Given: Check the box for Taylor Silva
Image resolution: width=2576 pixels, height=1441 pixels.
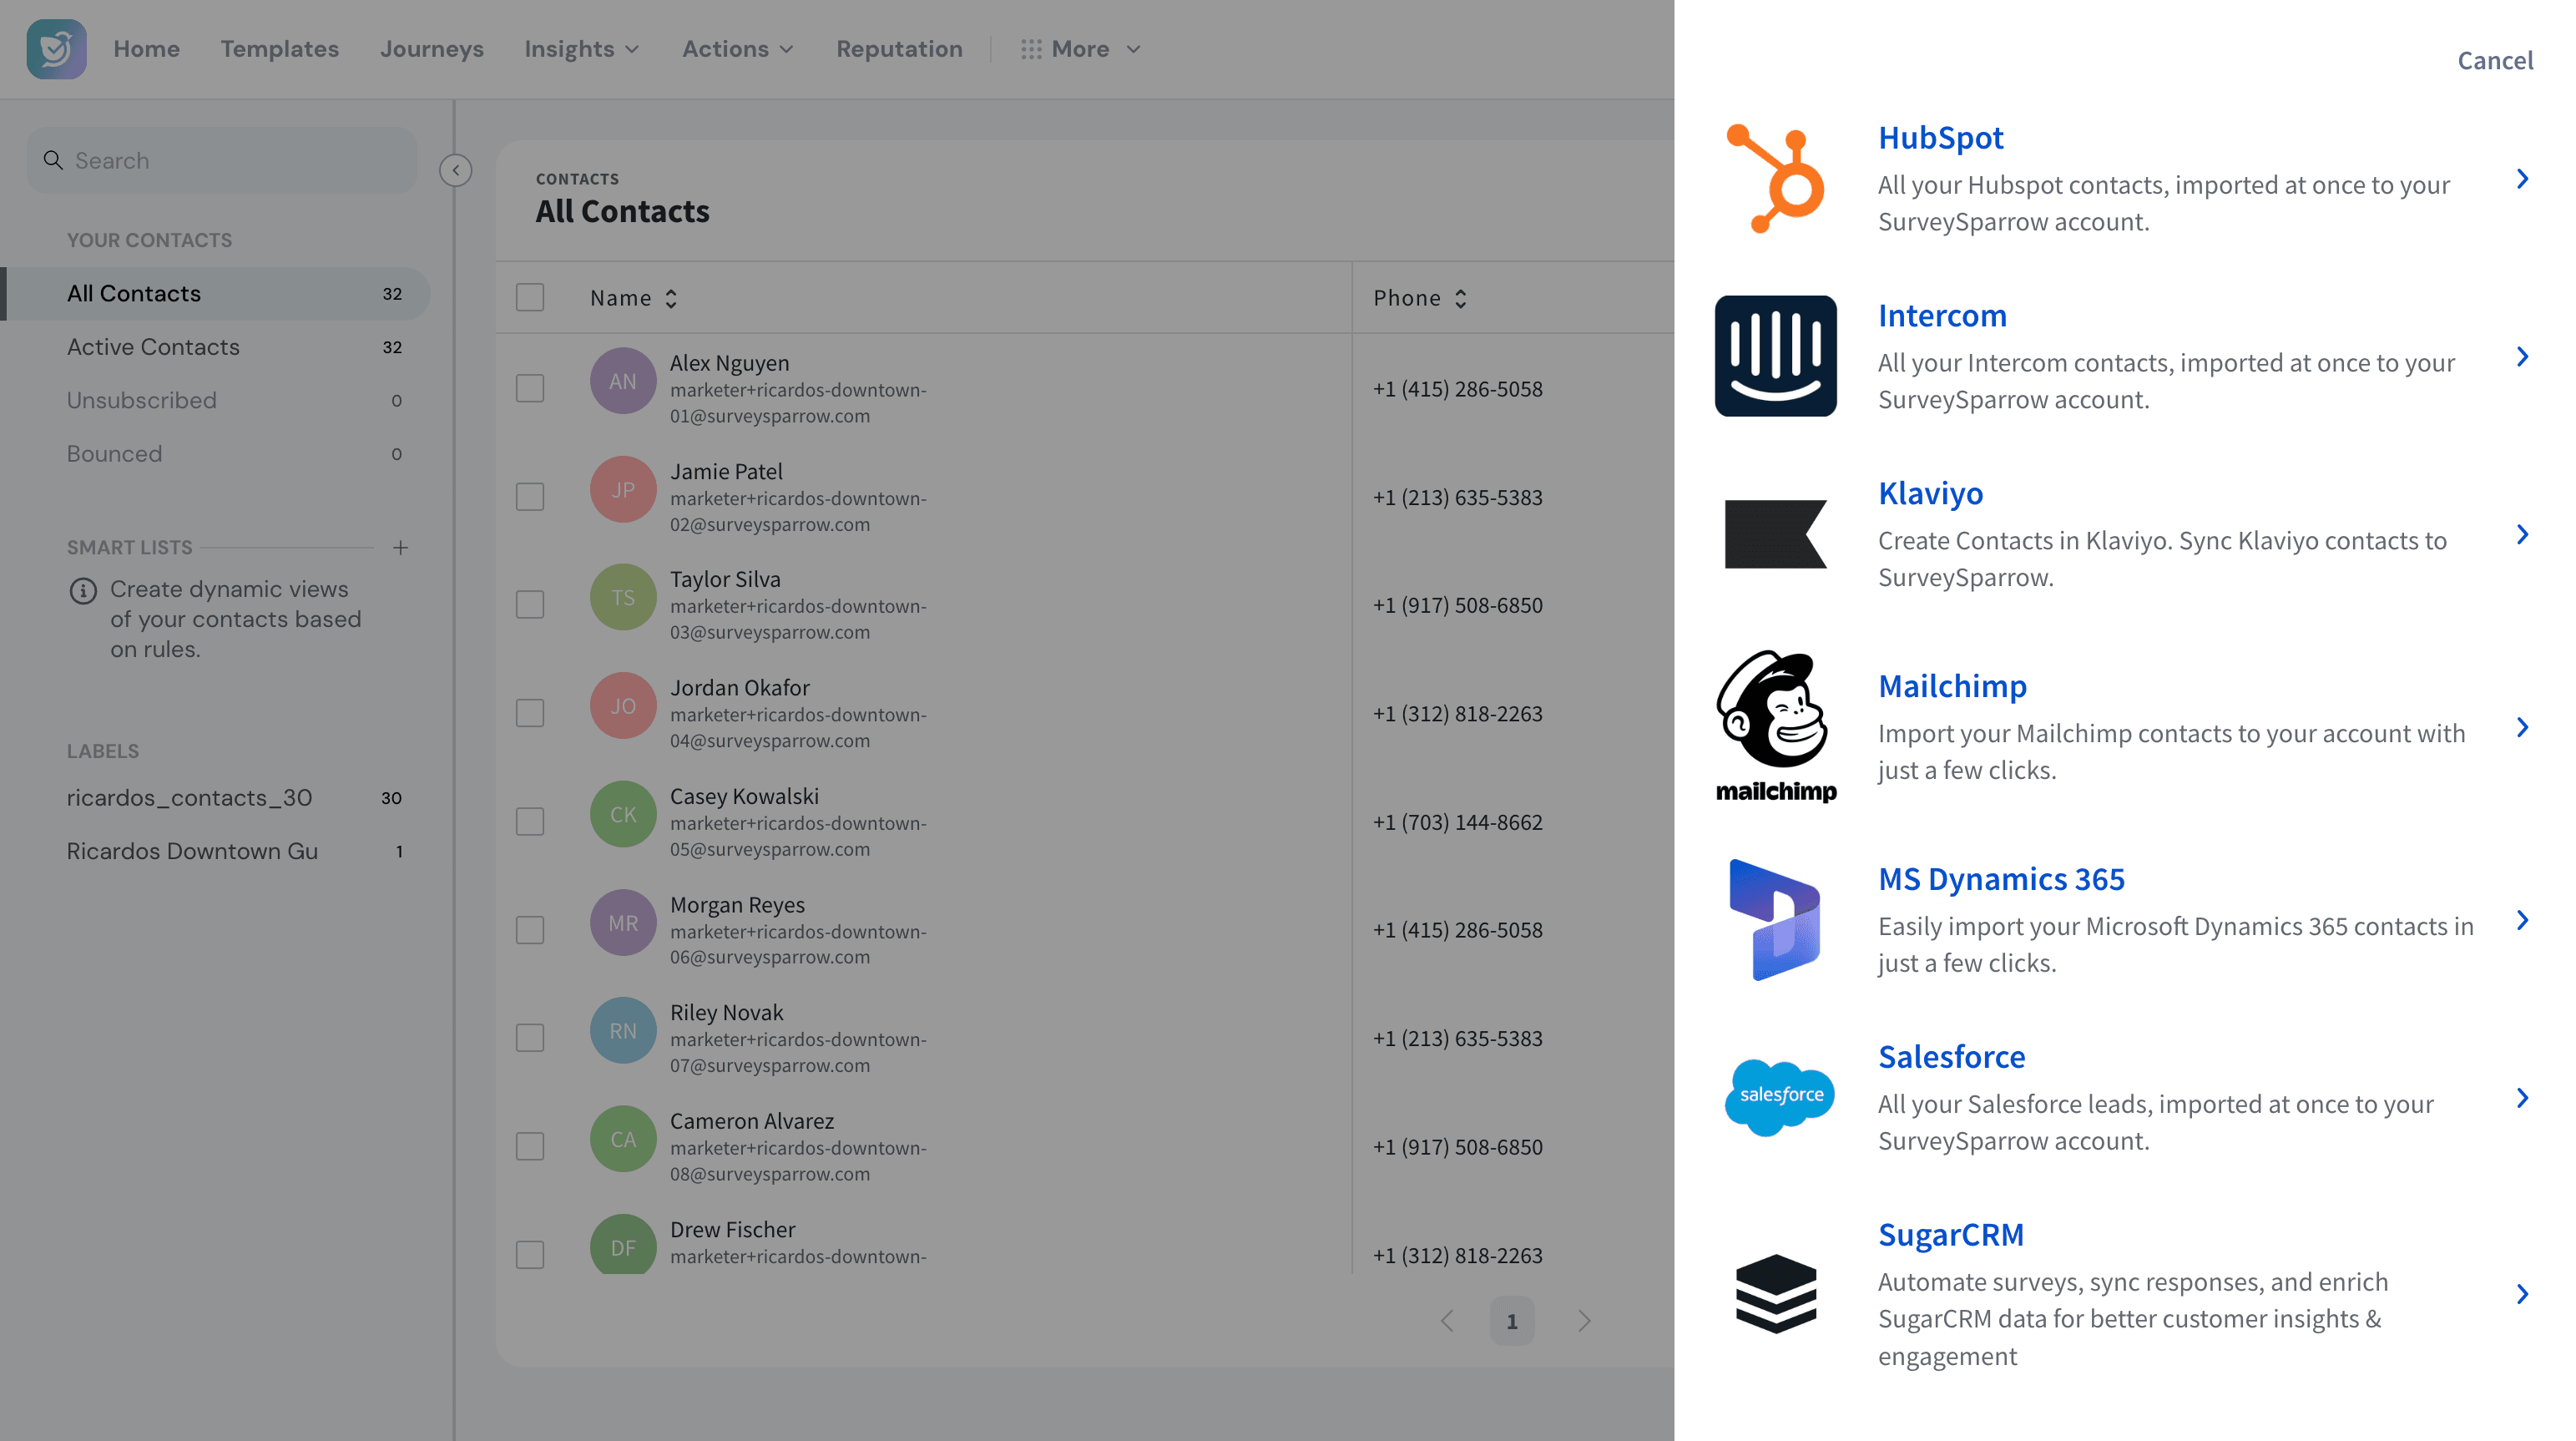Looking at the screenshot, I should (530, 605).
